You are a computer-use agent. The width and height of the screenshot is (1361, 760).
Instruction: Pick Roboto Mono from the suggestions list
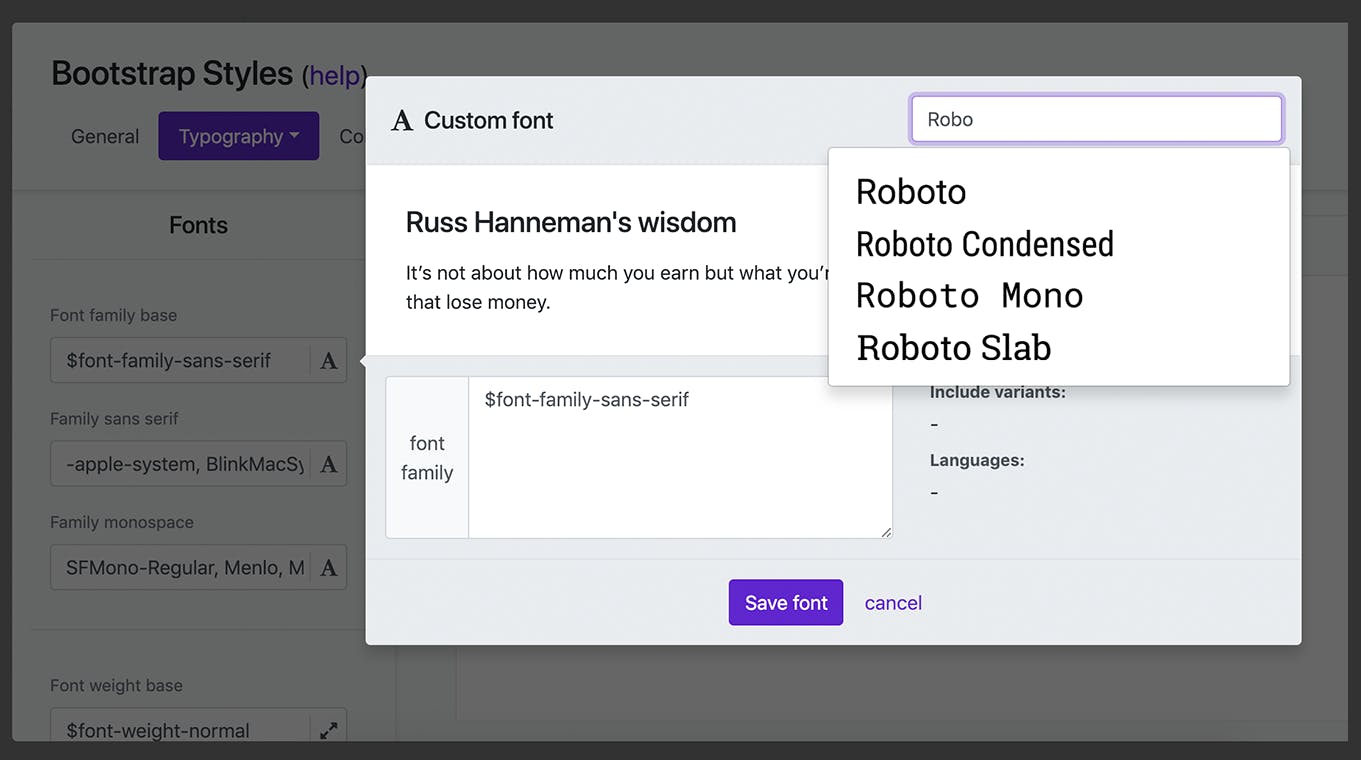coord(969,296)
